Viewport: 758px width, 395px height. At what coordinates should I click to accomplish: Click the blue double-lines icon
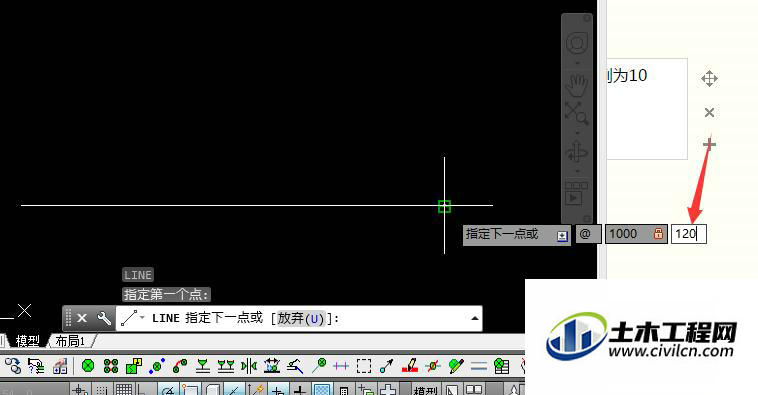click(479, 366)
